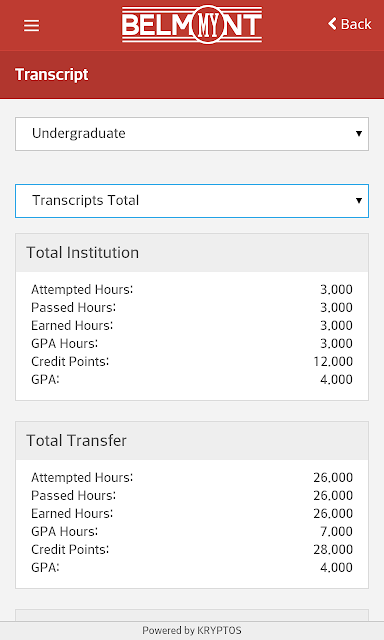The height and width of the screenshot is (640, 384).
Task: Click the Powered by KRYPTOS footer
Action: 192,630
